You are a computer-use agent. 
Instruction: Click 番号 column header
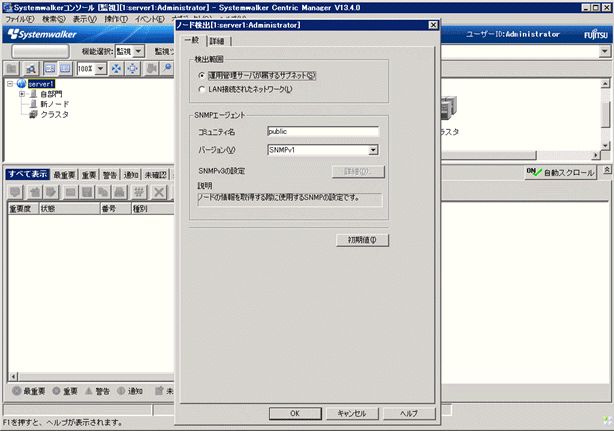(x=116, y=209)
